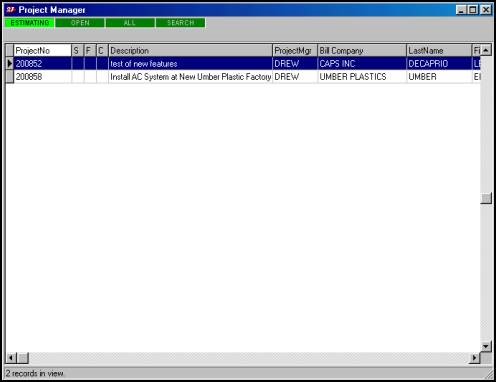Image resolution: width=496 pixels, height=382 pixels.
Task: Click row selector for 200858
Action: (x=10, y=77)
